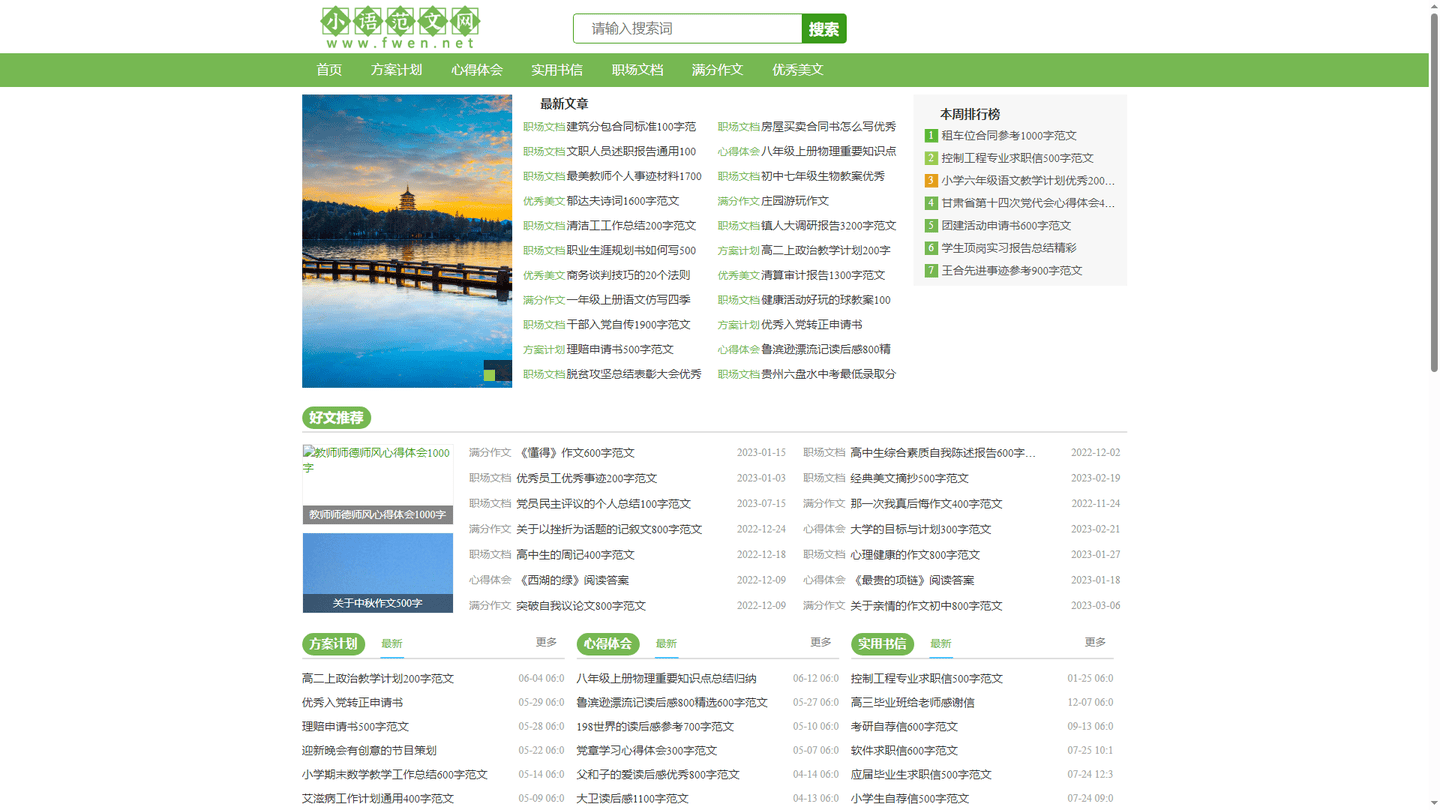This screenshot has height=810, width=1440.
Task: Open ranking item 1 租车位合同参考1000字范文
Action: tap(1009, 136)
